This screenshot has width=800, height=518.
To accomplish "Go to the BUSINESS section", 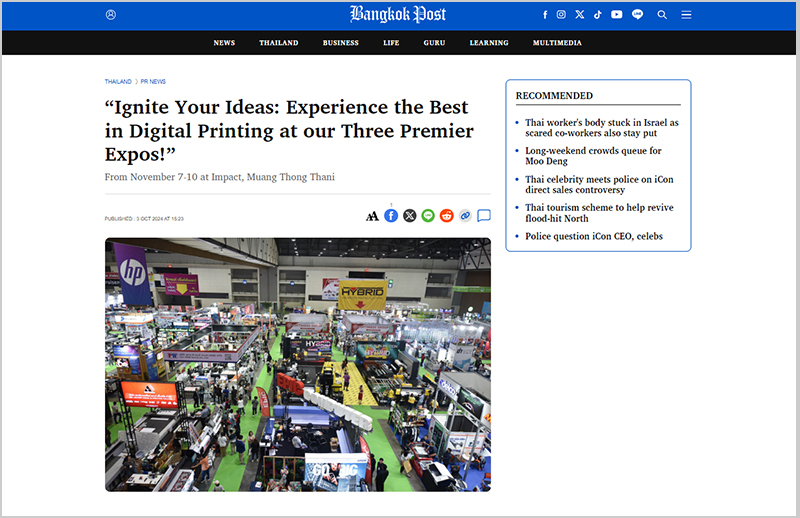I will (341, 43).
